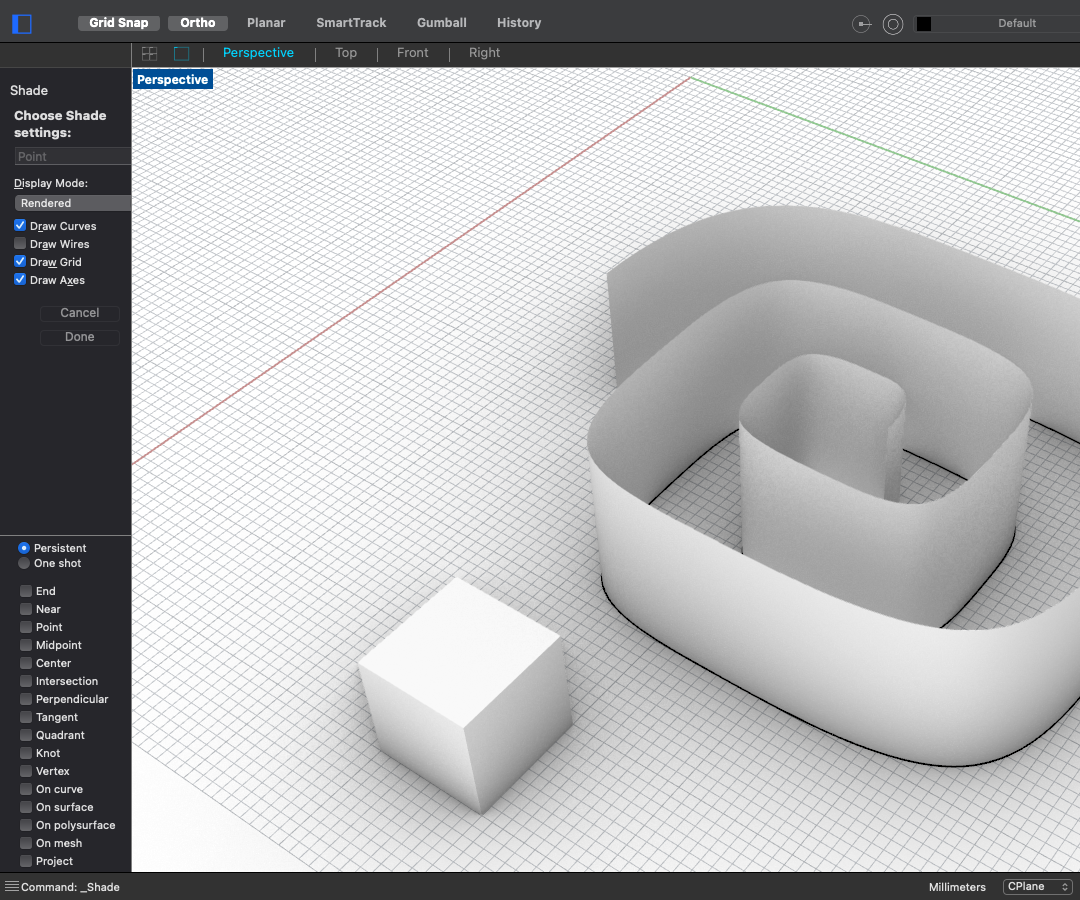Click the Point input field under Choose Shade settings
Viewport: 1080px width, 900px height.
[71, 155]
